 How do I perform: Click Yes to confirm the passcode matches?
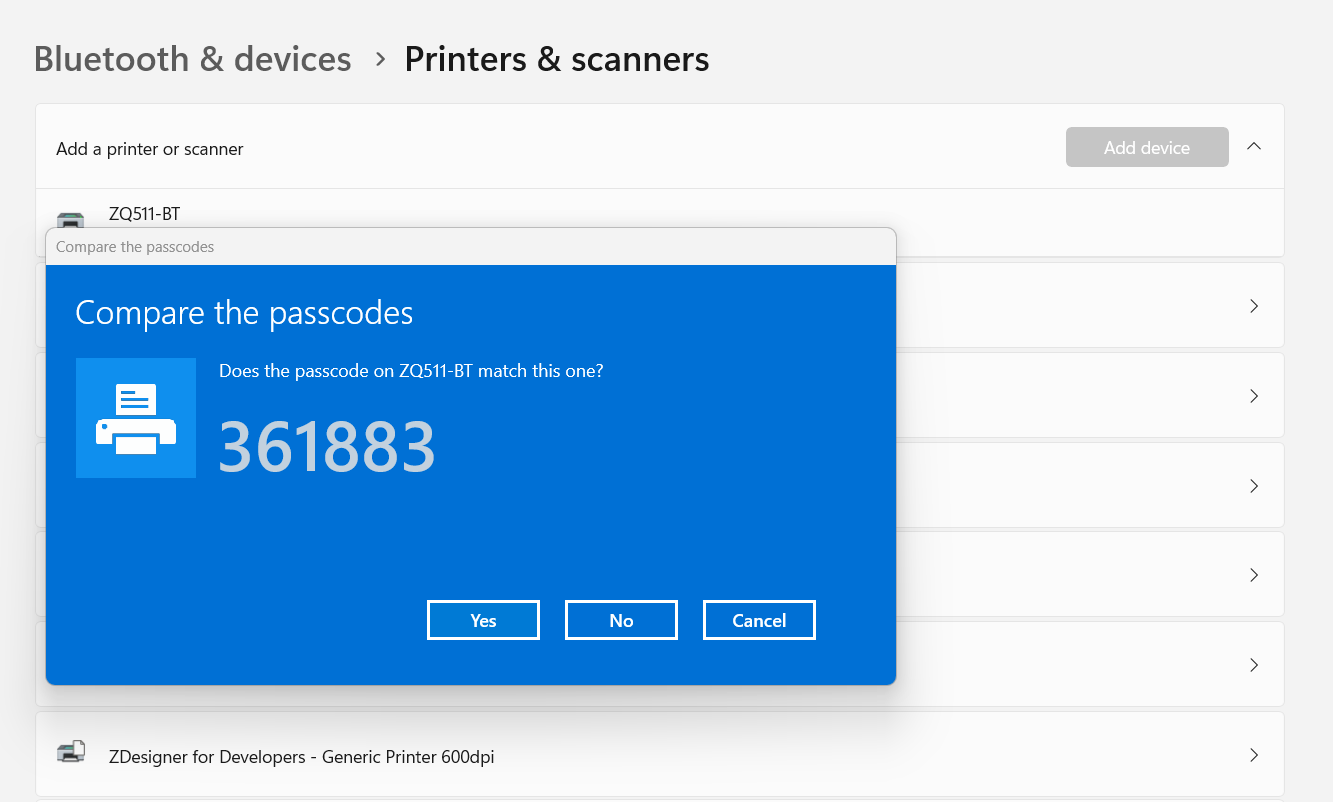point(483,620)
